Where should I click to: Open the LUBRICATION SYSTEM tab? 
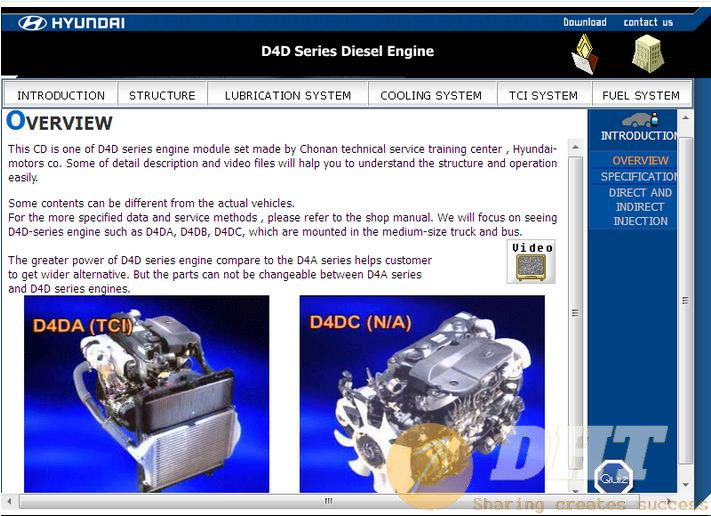[288, 95]
